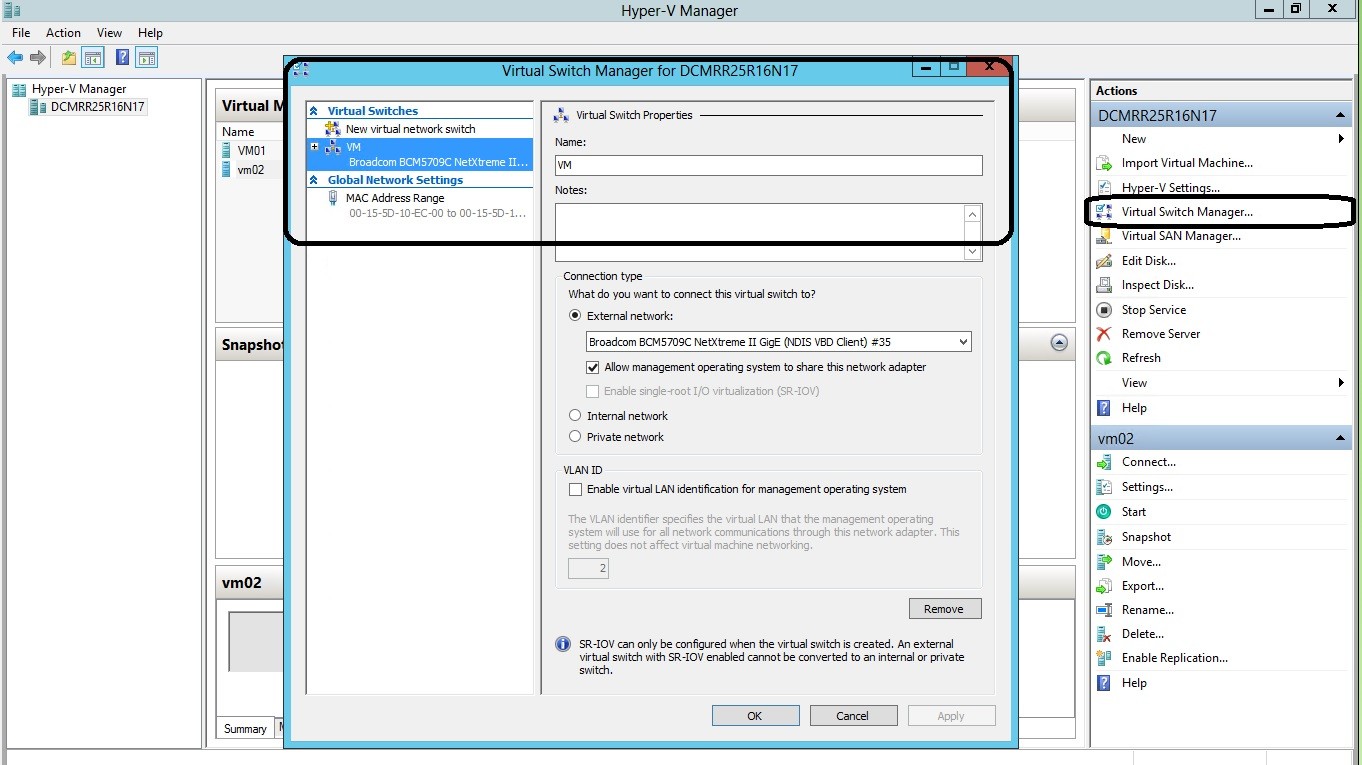Image resolution: width=1362 pixels, height=765 pixels.
Task: Click Help in vm02 actions section
Action: coord(1134,683)
